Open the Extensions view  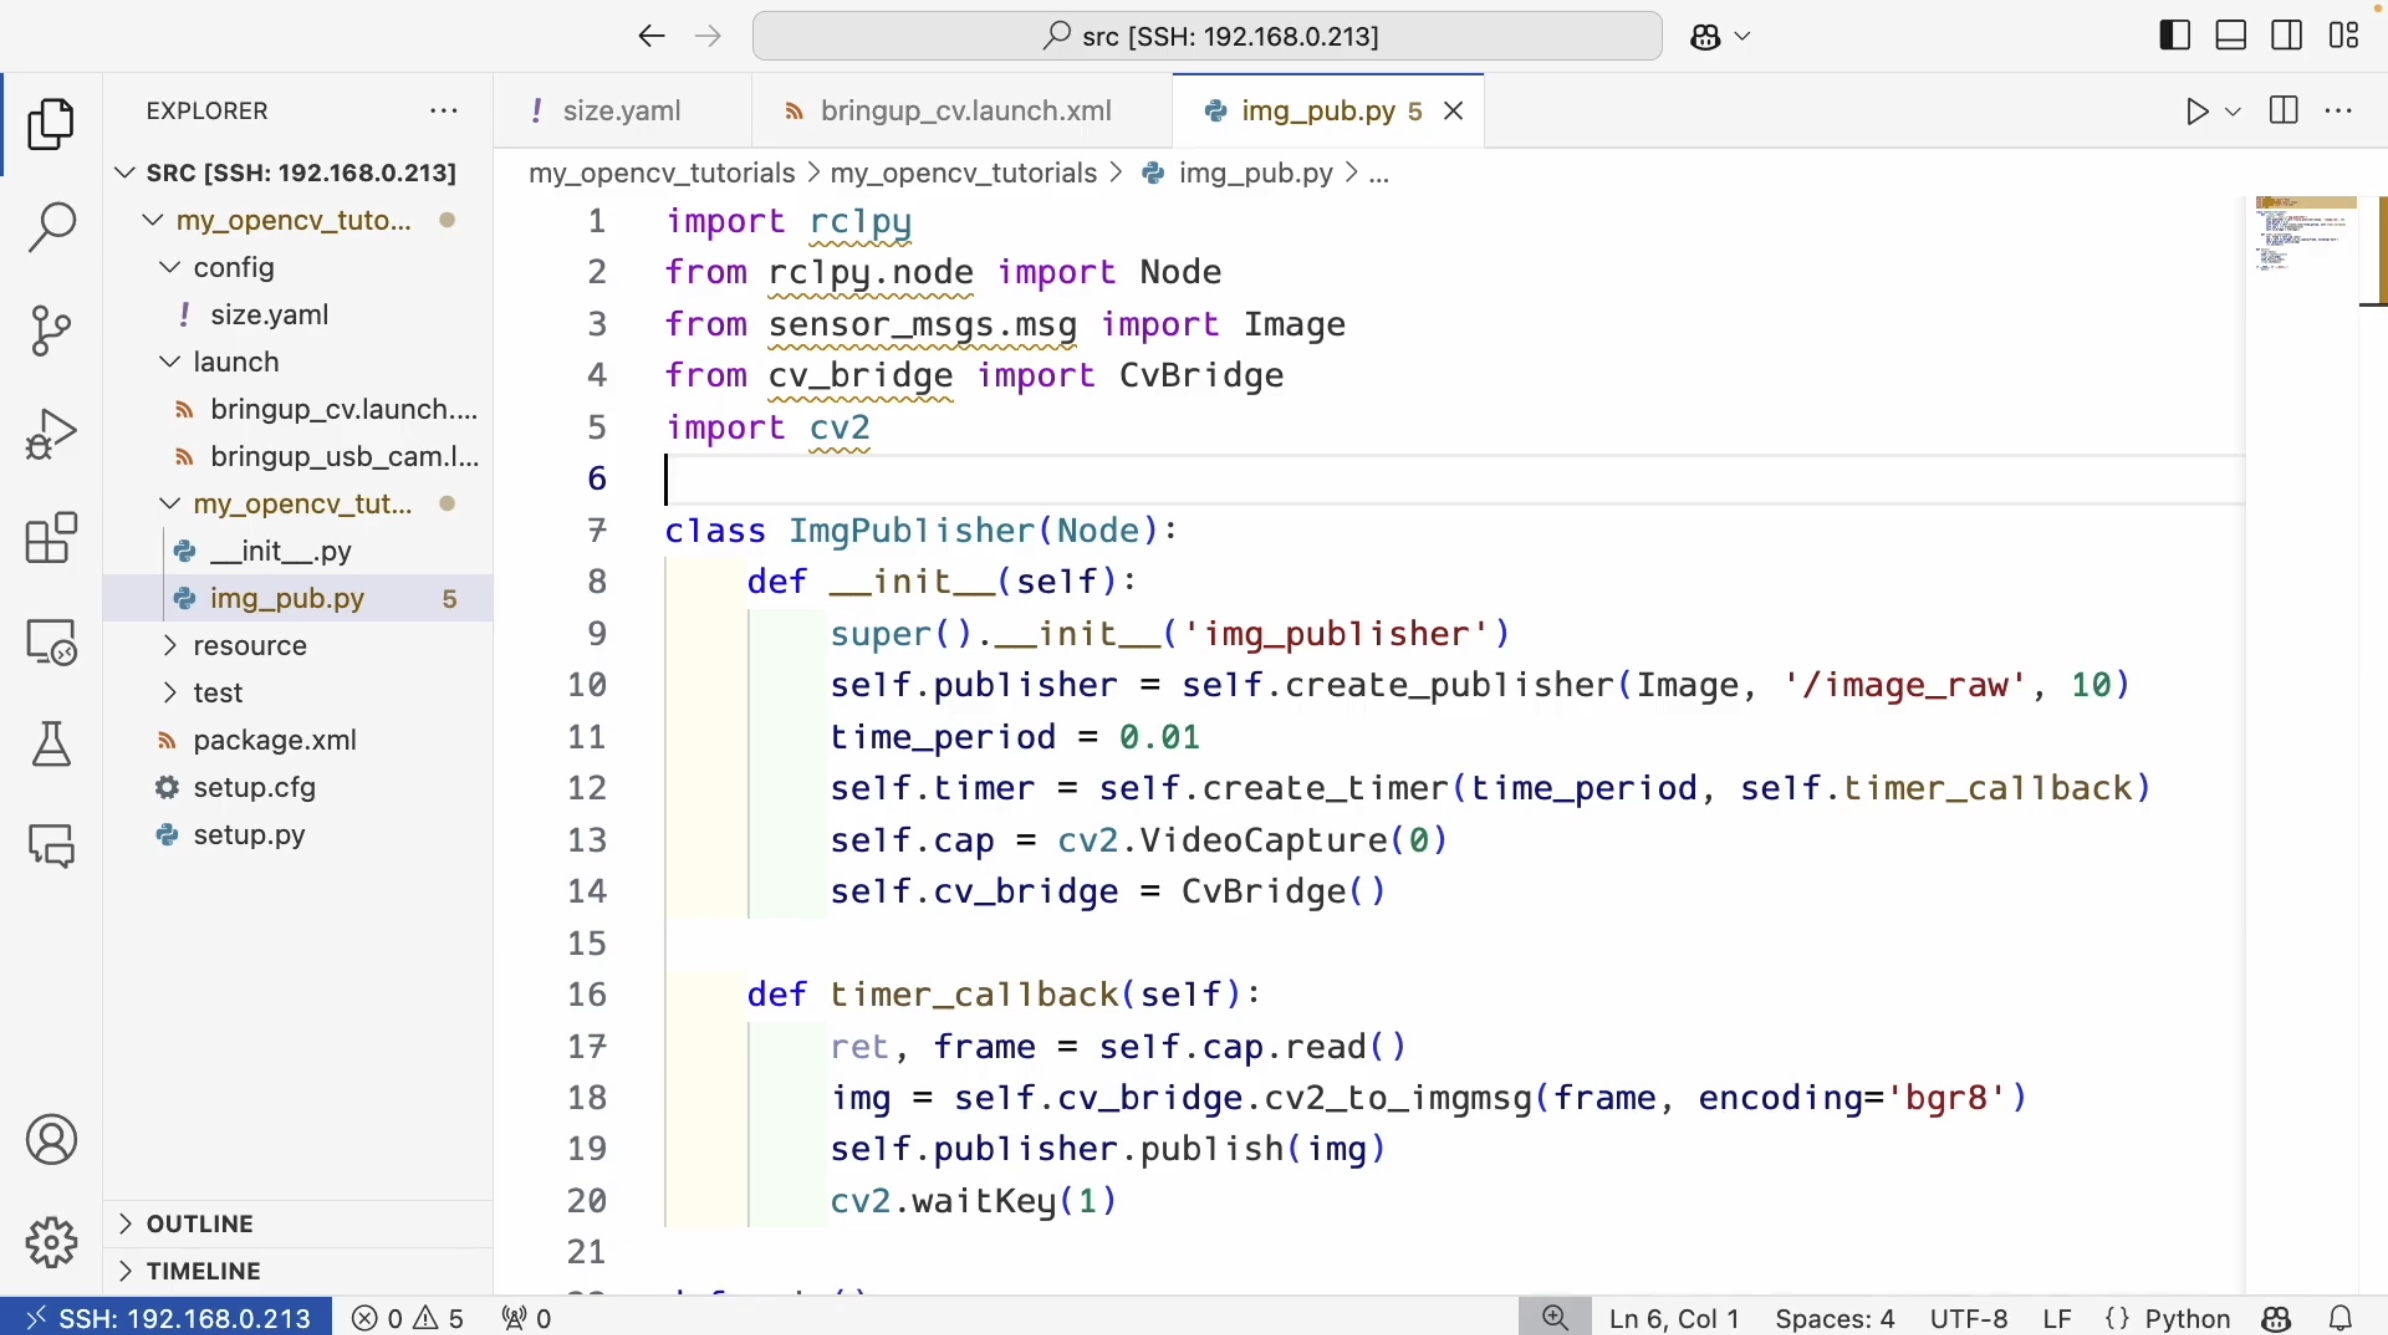[x=51, y=538]
